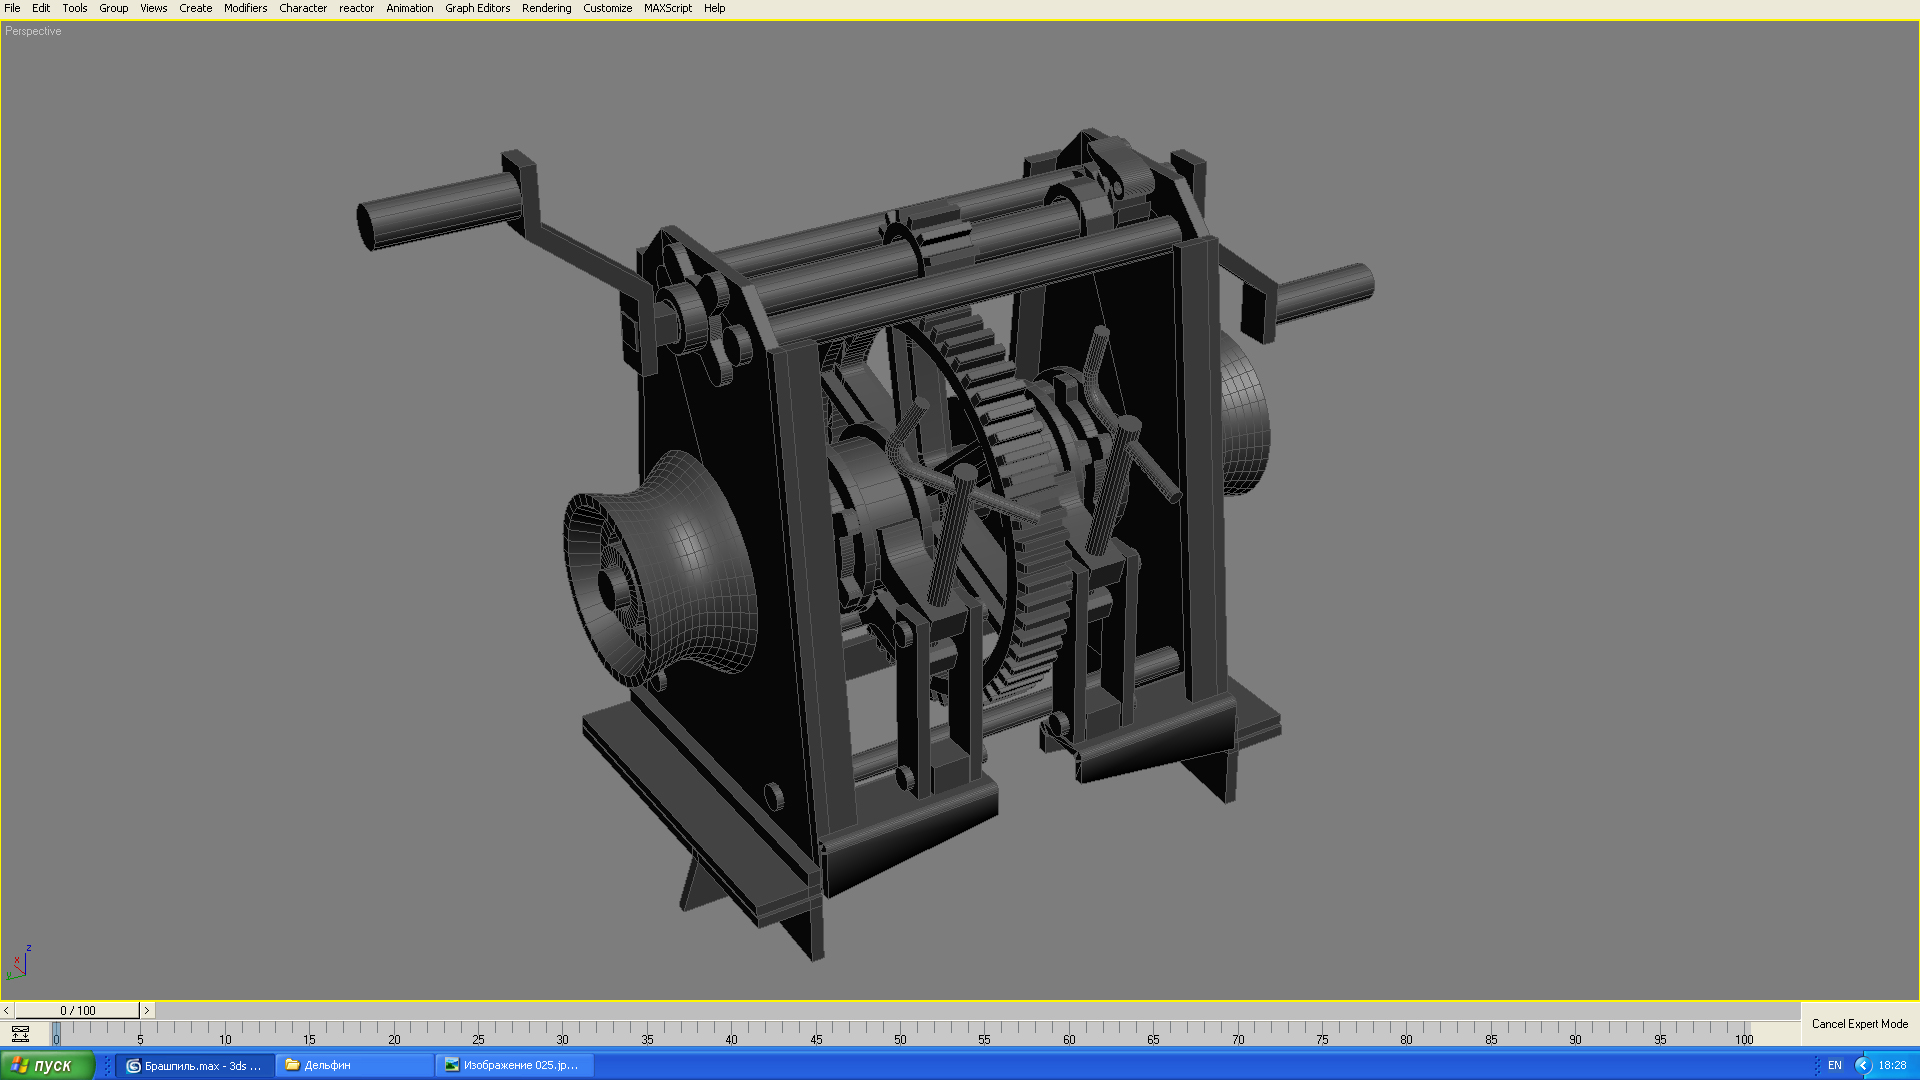Viewport: 1920px width, 1080px height.
Task: Open the Rendering menu
Action: (x=546, y=8)
